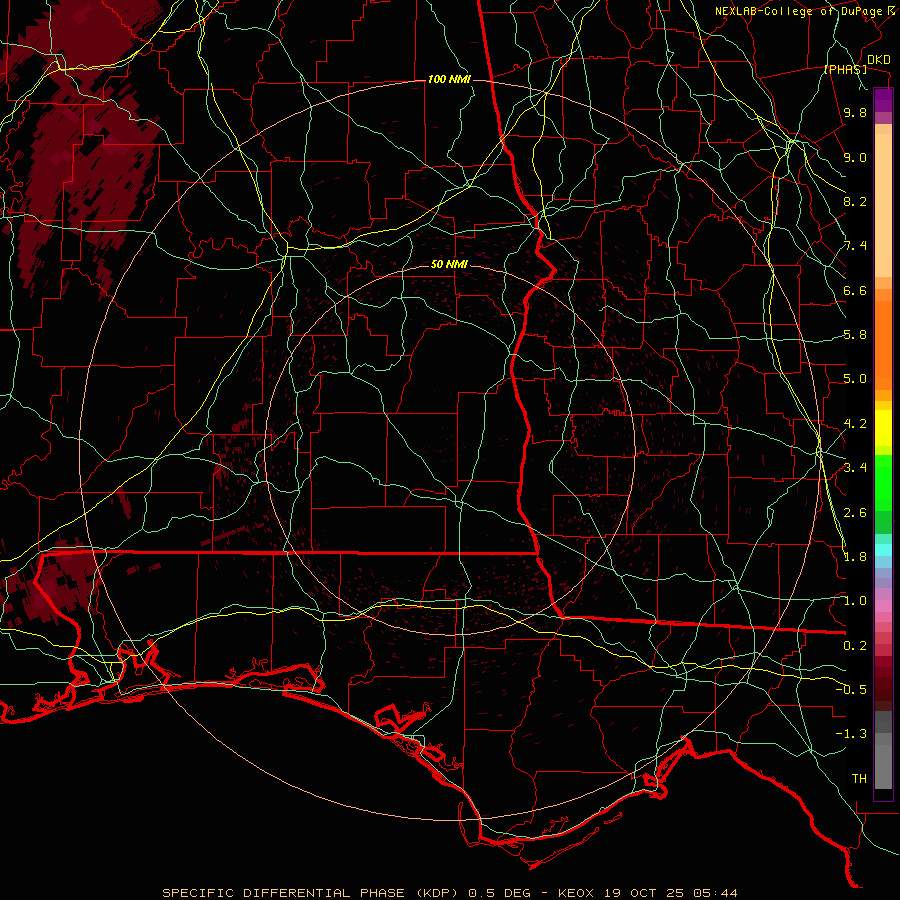Click the 50 NMI range ring label
The image size is (900, 900).
[449, 264]
